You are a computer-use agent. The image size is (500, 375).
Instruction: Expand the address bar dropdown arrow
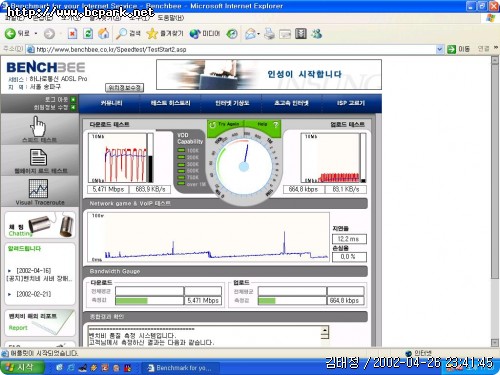tap(440, 49)
